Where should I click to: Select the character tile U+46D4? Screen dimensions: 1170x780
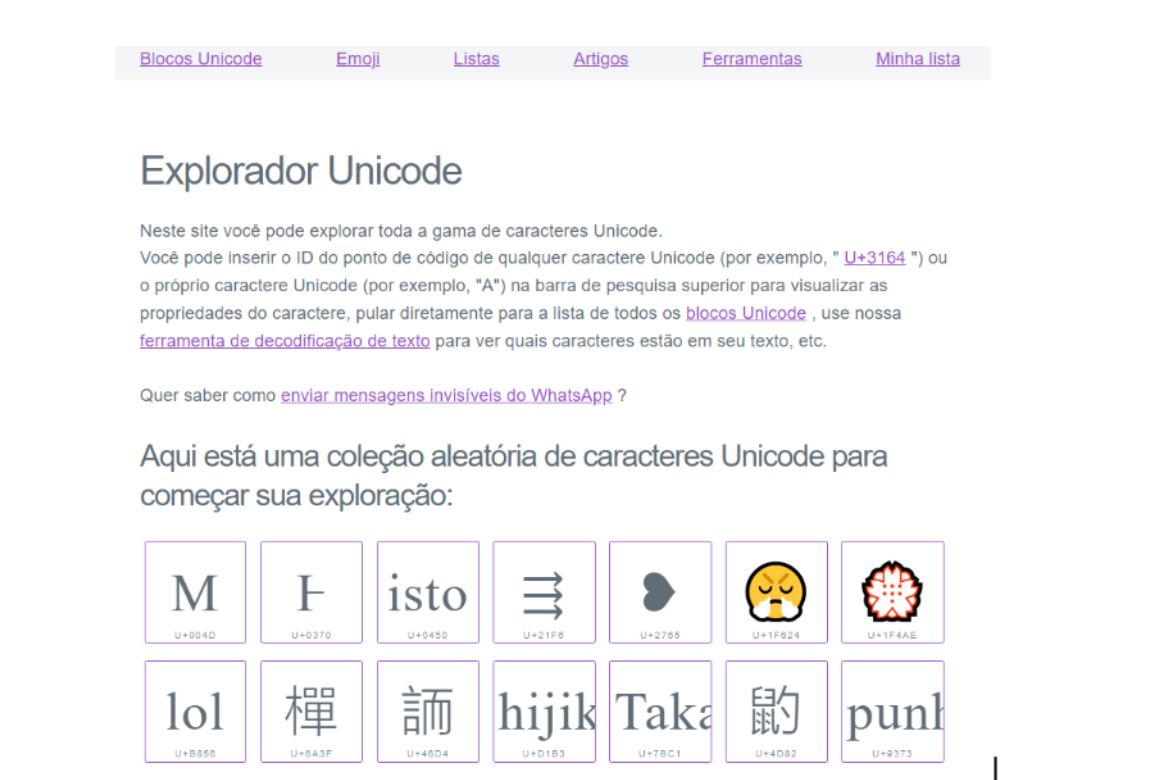click(428, 710)
